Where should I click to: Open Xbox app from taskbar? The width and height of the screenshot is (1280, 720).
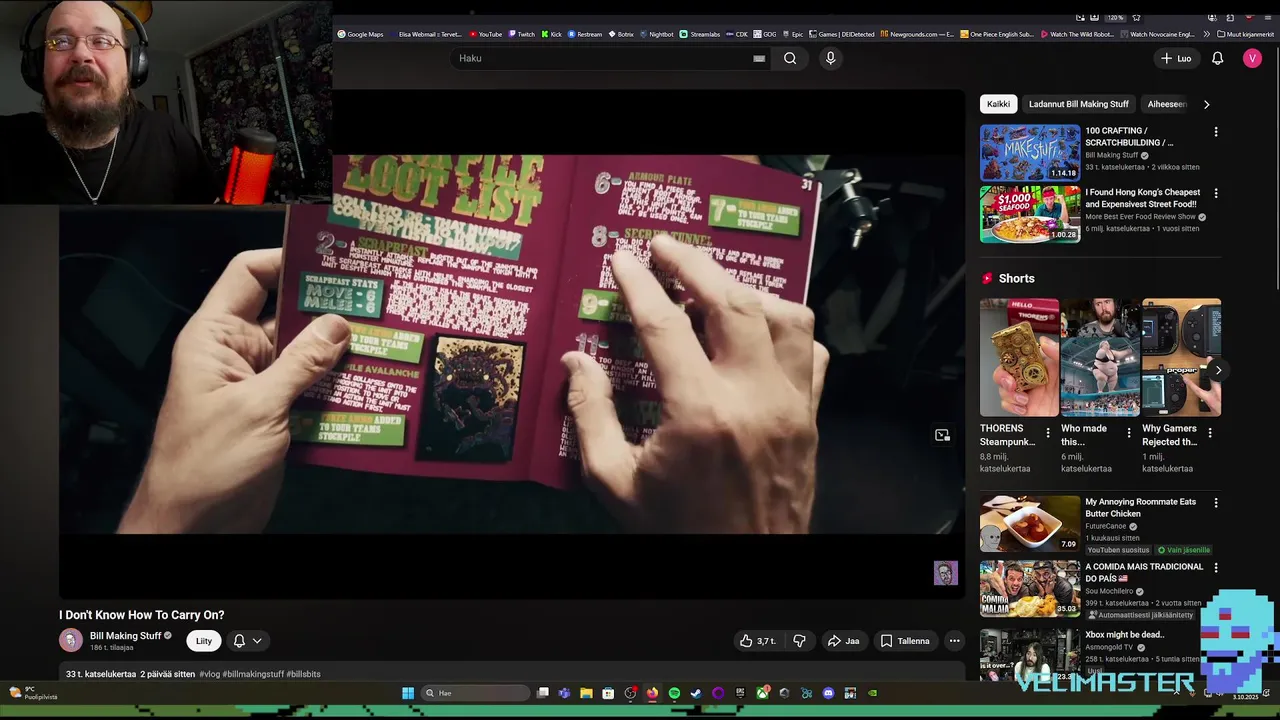763,693
